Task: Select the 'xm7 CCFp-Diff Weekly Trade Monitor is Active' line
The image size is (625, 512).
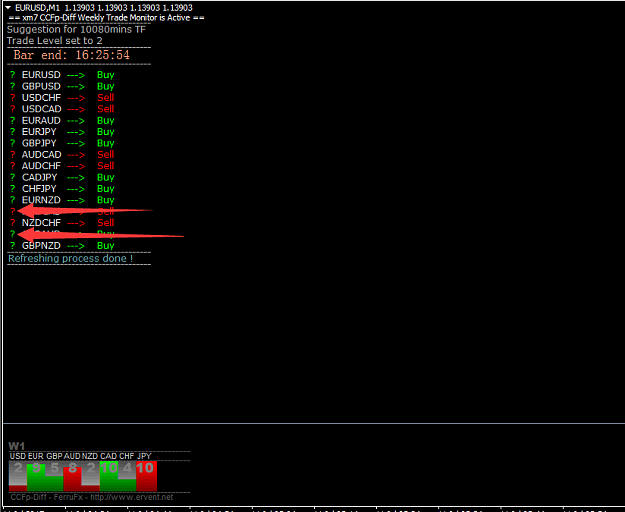Action: (106, 18)
